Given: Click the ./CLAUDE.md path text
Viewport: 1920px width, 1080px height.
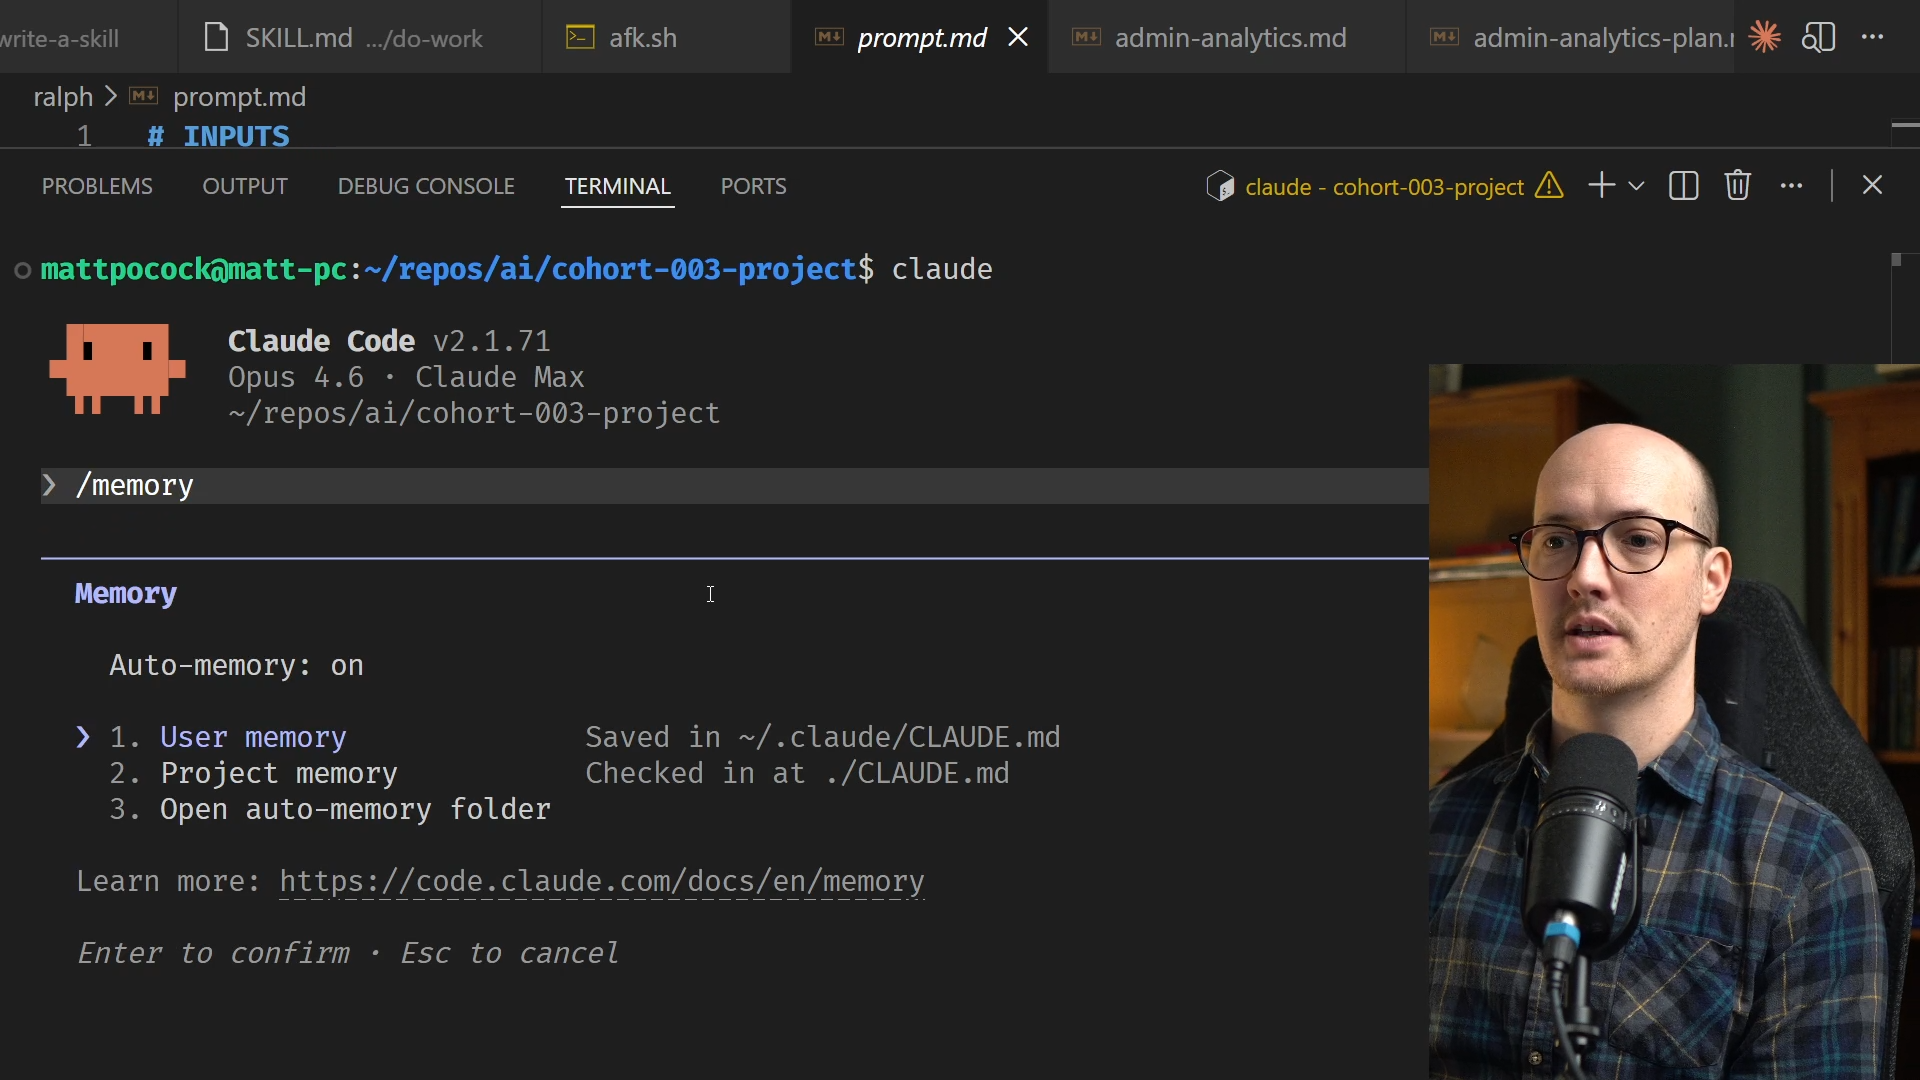Looking at the screenshot, I should click(917, 774).
